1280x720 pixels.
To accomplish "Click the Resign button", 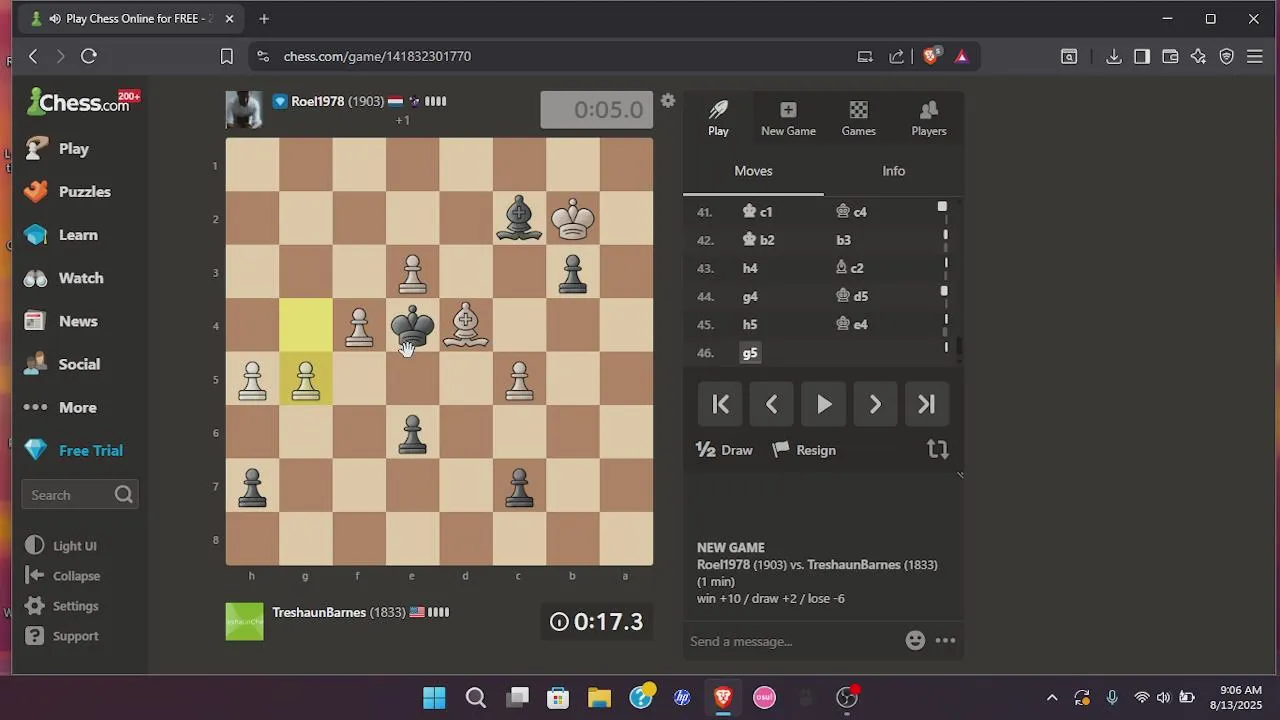I will pyautogui.click(x=805, y=450).
